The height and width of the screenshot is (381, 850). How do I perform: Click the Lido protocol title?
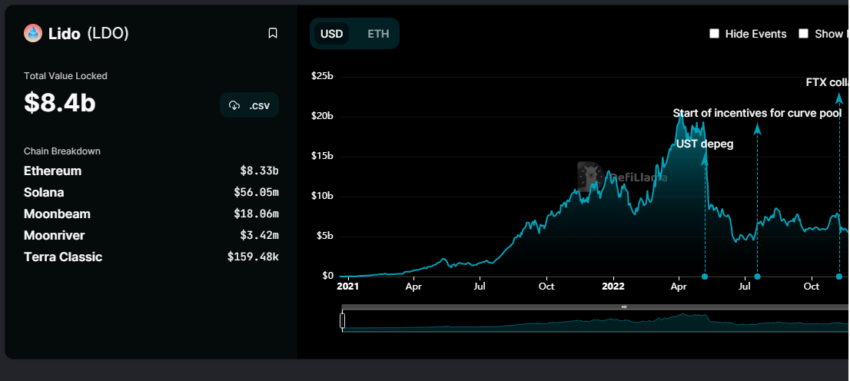click(66, 34)
